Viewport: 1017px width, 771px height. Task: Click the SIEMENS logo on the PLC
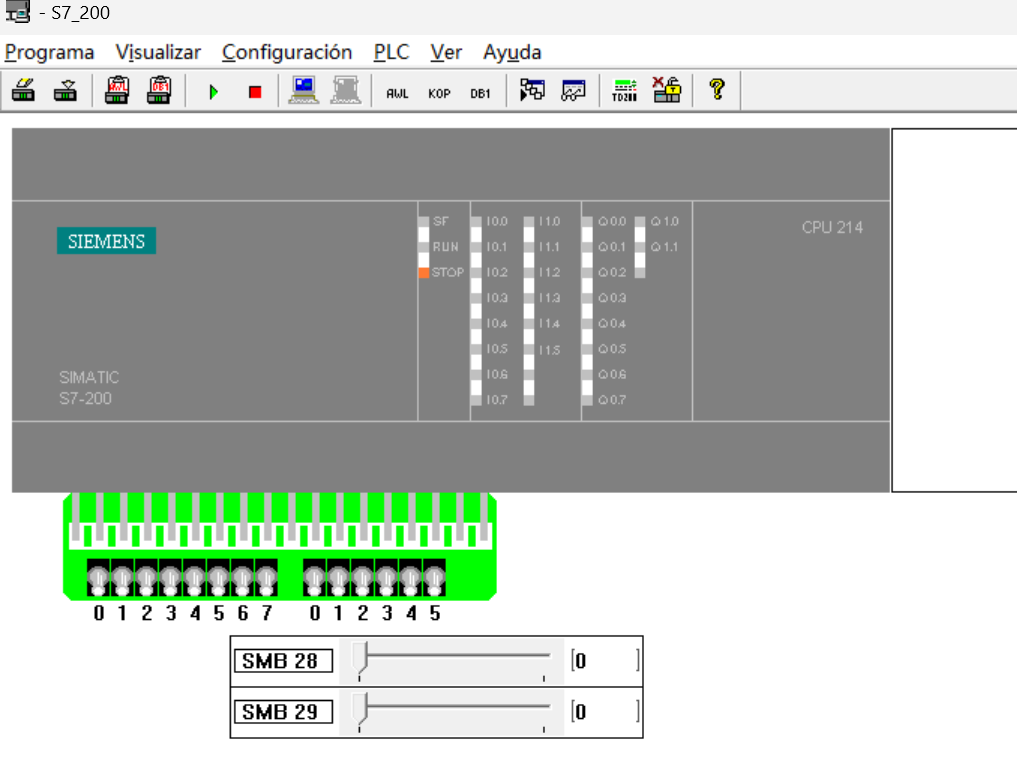106,241
